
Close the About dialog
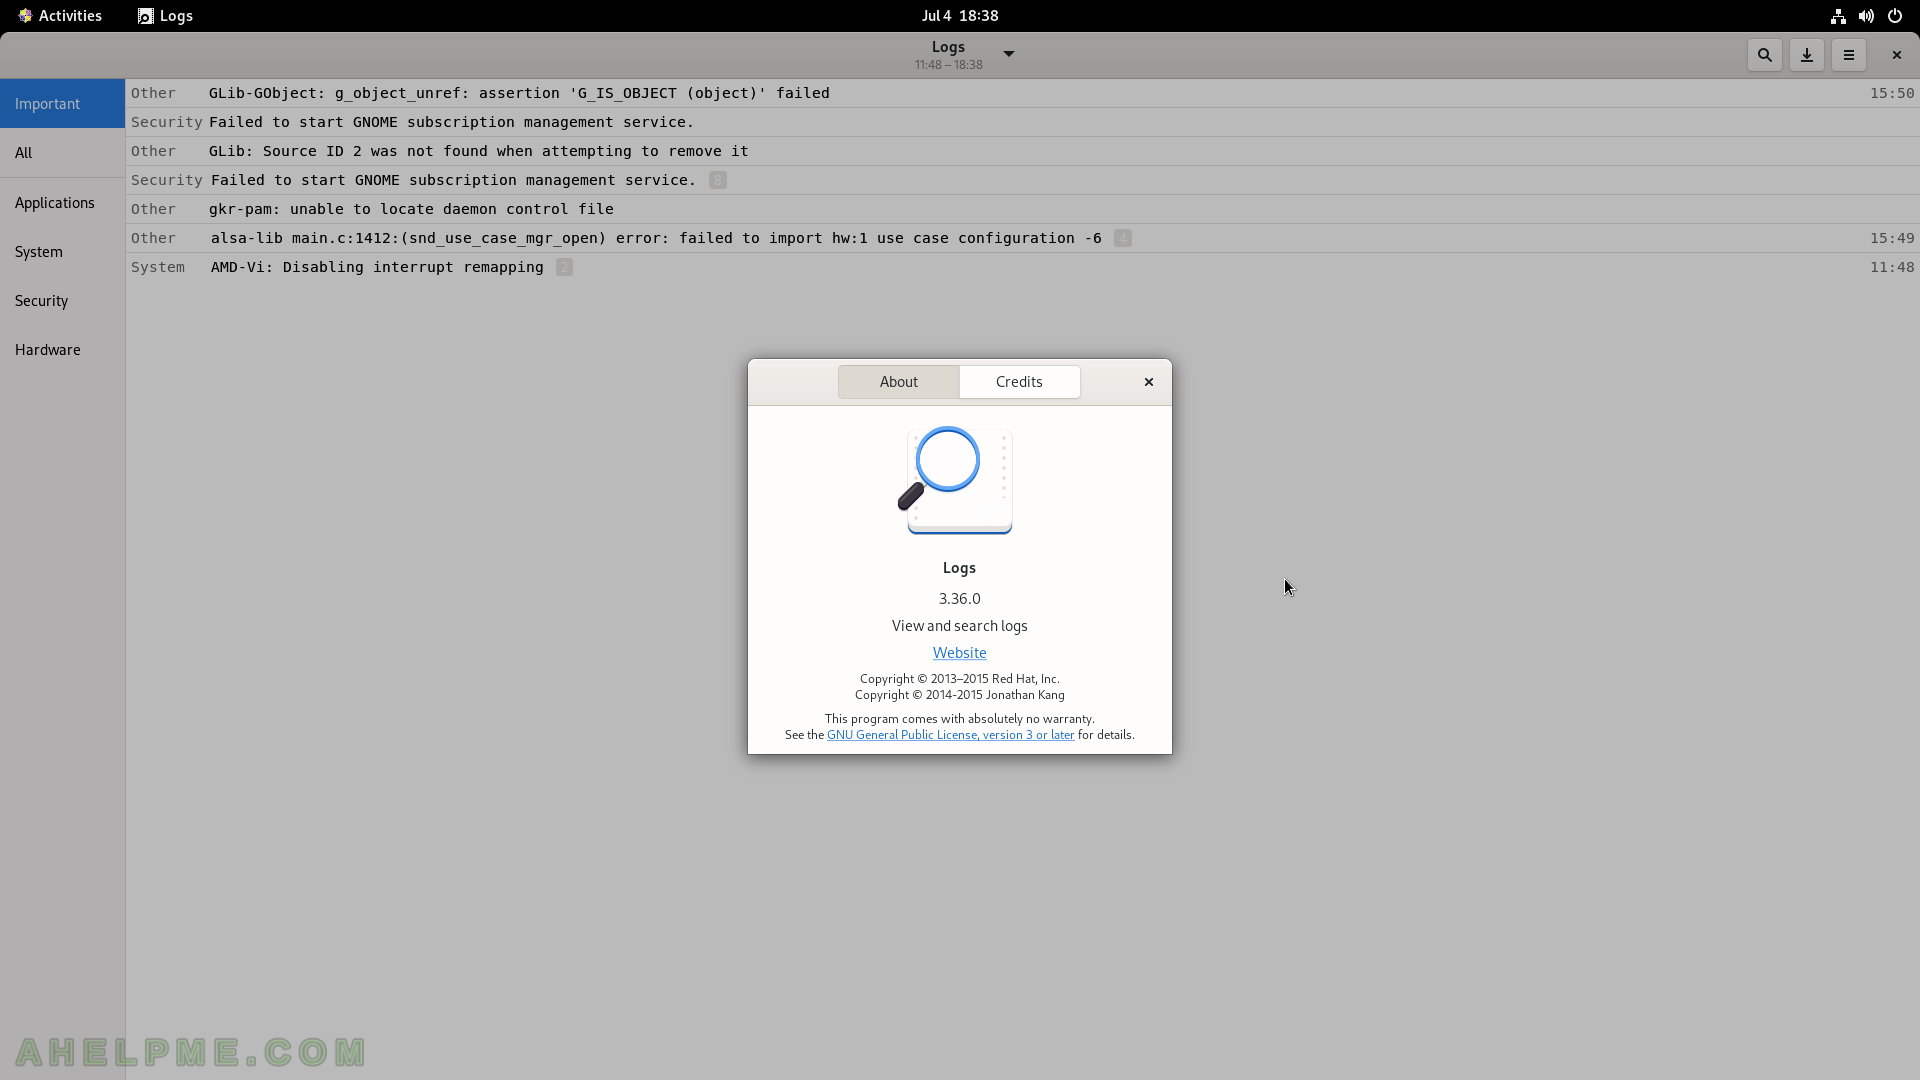point(1148,382)
